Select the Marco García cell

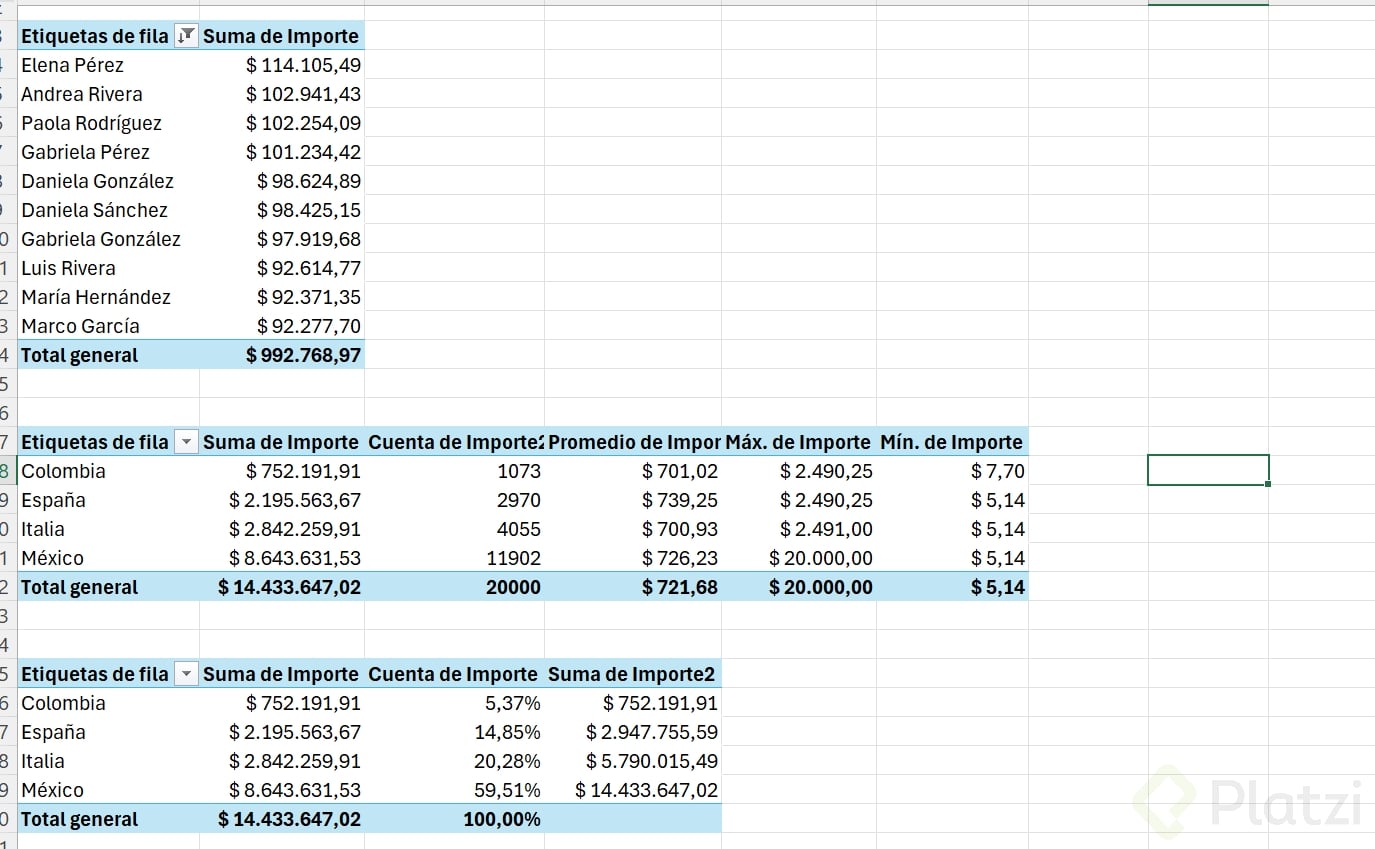pyautogui.click(x=80, y=326)
